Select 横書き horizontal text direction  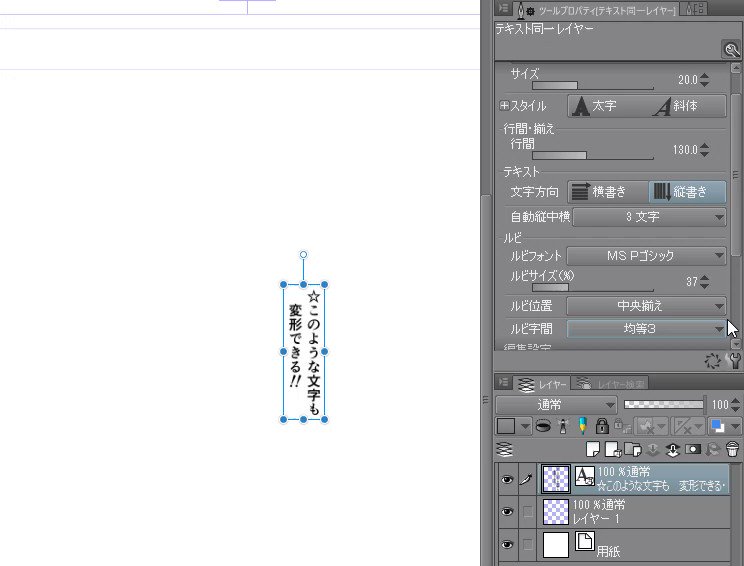(608, 192)
